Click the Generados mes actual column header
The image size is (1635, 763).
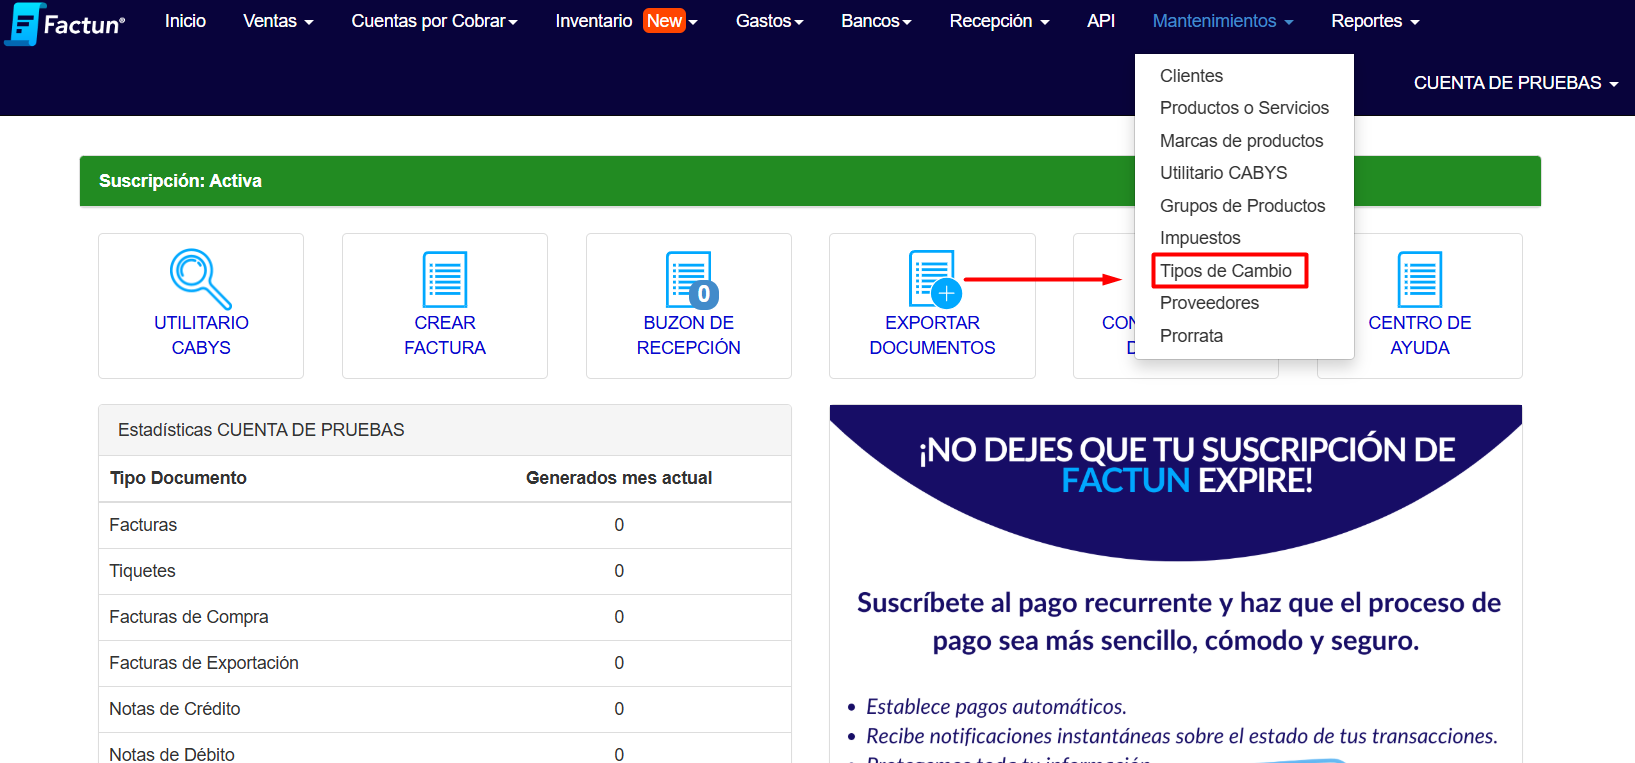click(x=619, y=478)
